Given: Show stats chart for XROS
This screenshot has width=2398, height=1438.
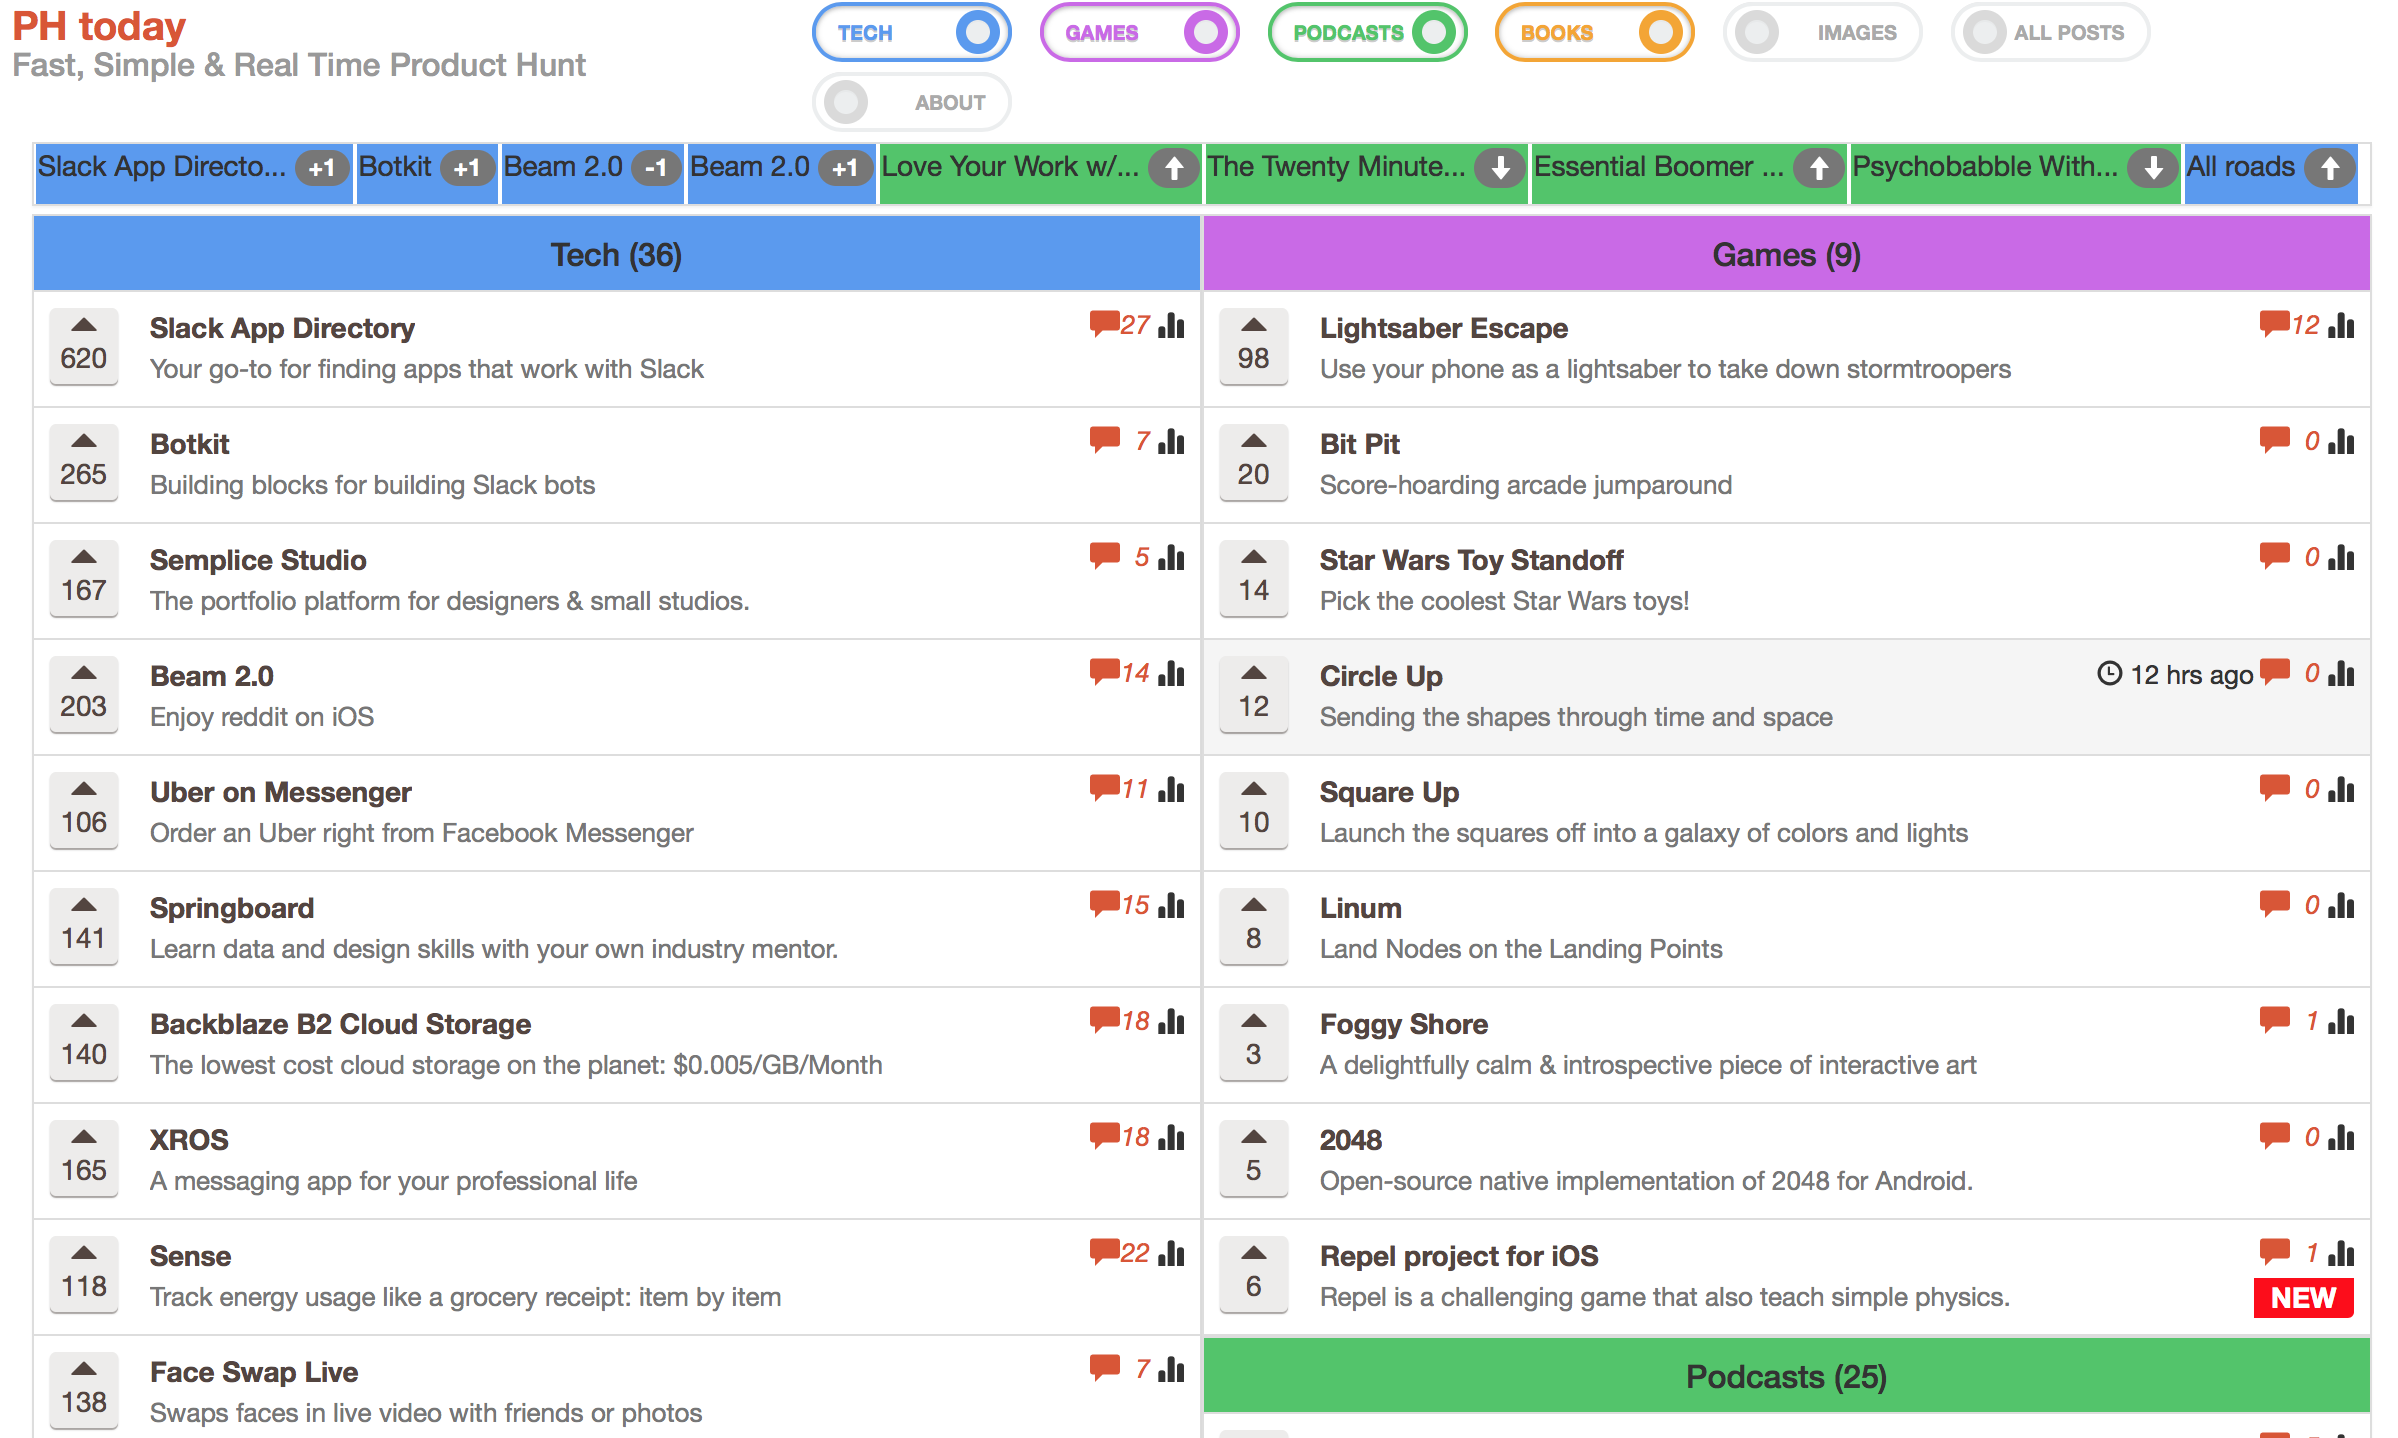Looking at the screenshot, I should coord(1171,1137).
